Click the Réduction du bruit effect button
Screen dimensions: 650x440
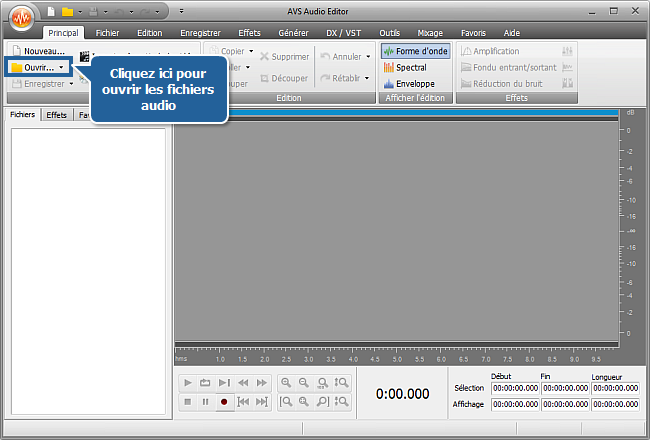click(502, 84)
